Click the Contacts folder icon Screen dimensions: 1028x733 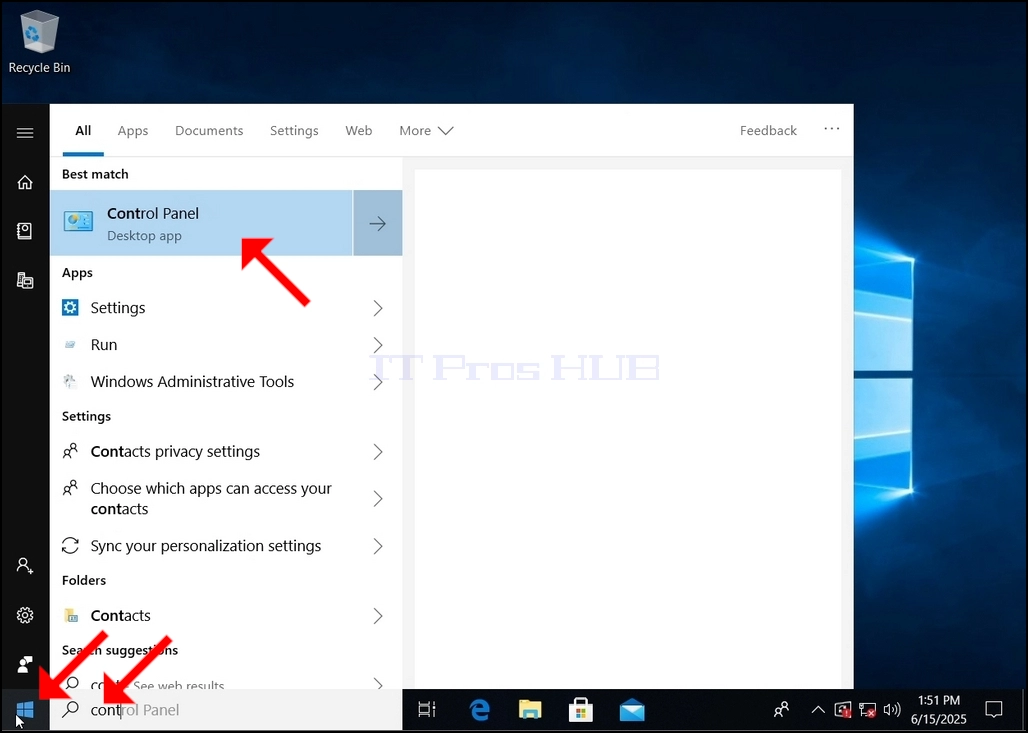70,615
